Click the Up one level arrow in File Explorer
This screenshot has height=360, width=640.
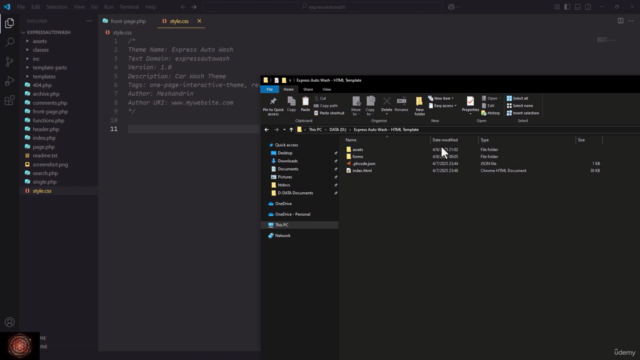291,130
